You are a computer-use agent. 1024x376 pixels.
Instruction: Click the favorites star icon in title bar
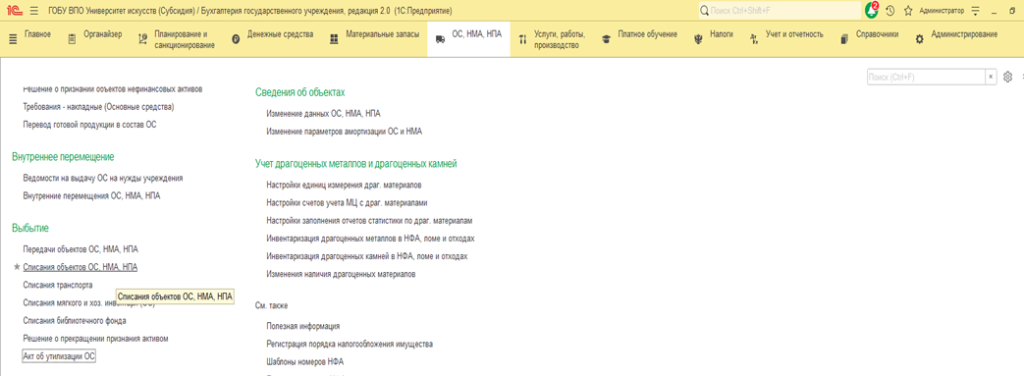(x=908, y=11)
